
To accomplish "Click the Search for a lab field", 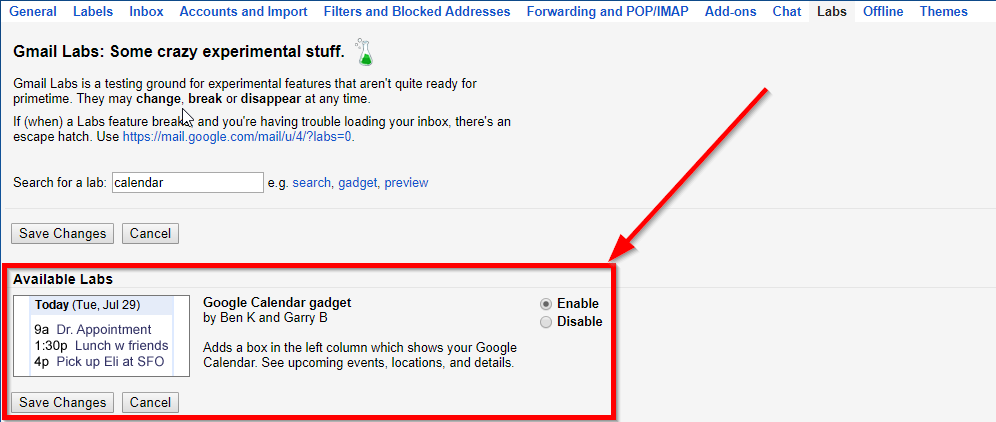I will [x=187, y=183].
